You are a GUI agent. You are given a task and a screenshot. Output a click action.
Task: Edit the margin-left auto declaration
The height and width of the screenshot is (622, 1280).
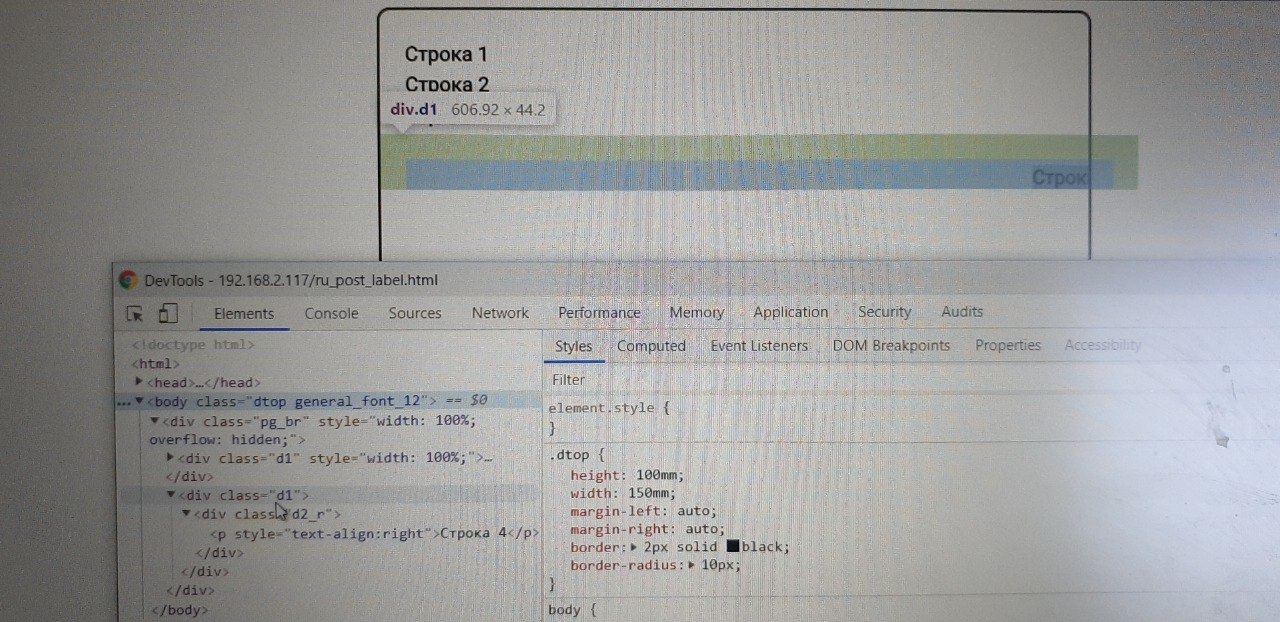(644, 511)
